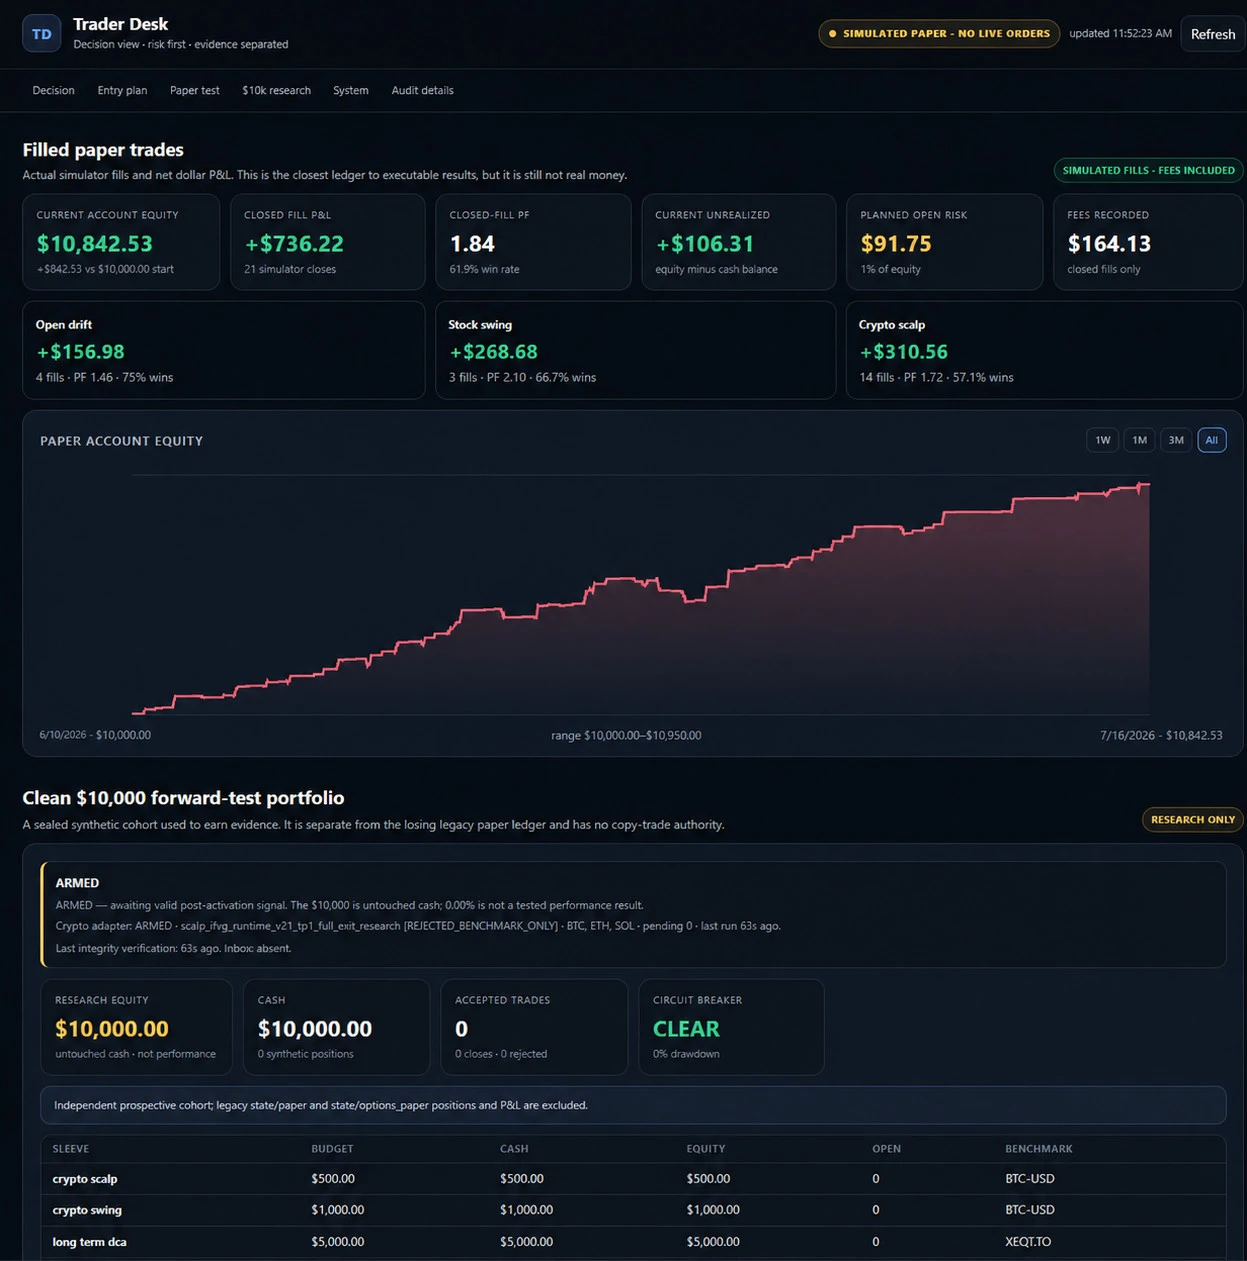
Task: Click the EQUITY column header
Action: [706, 1149]
